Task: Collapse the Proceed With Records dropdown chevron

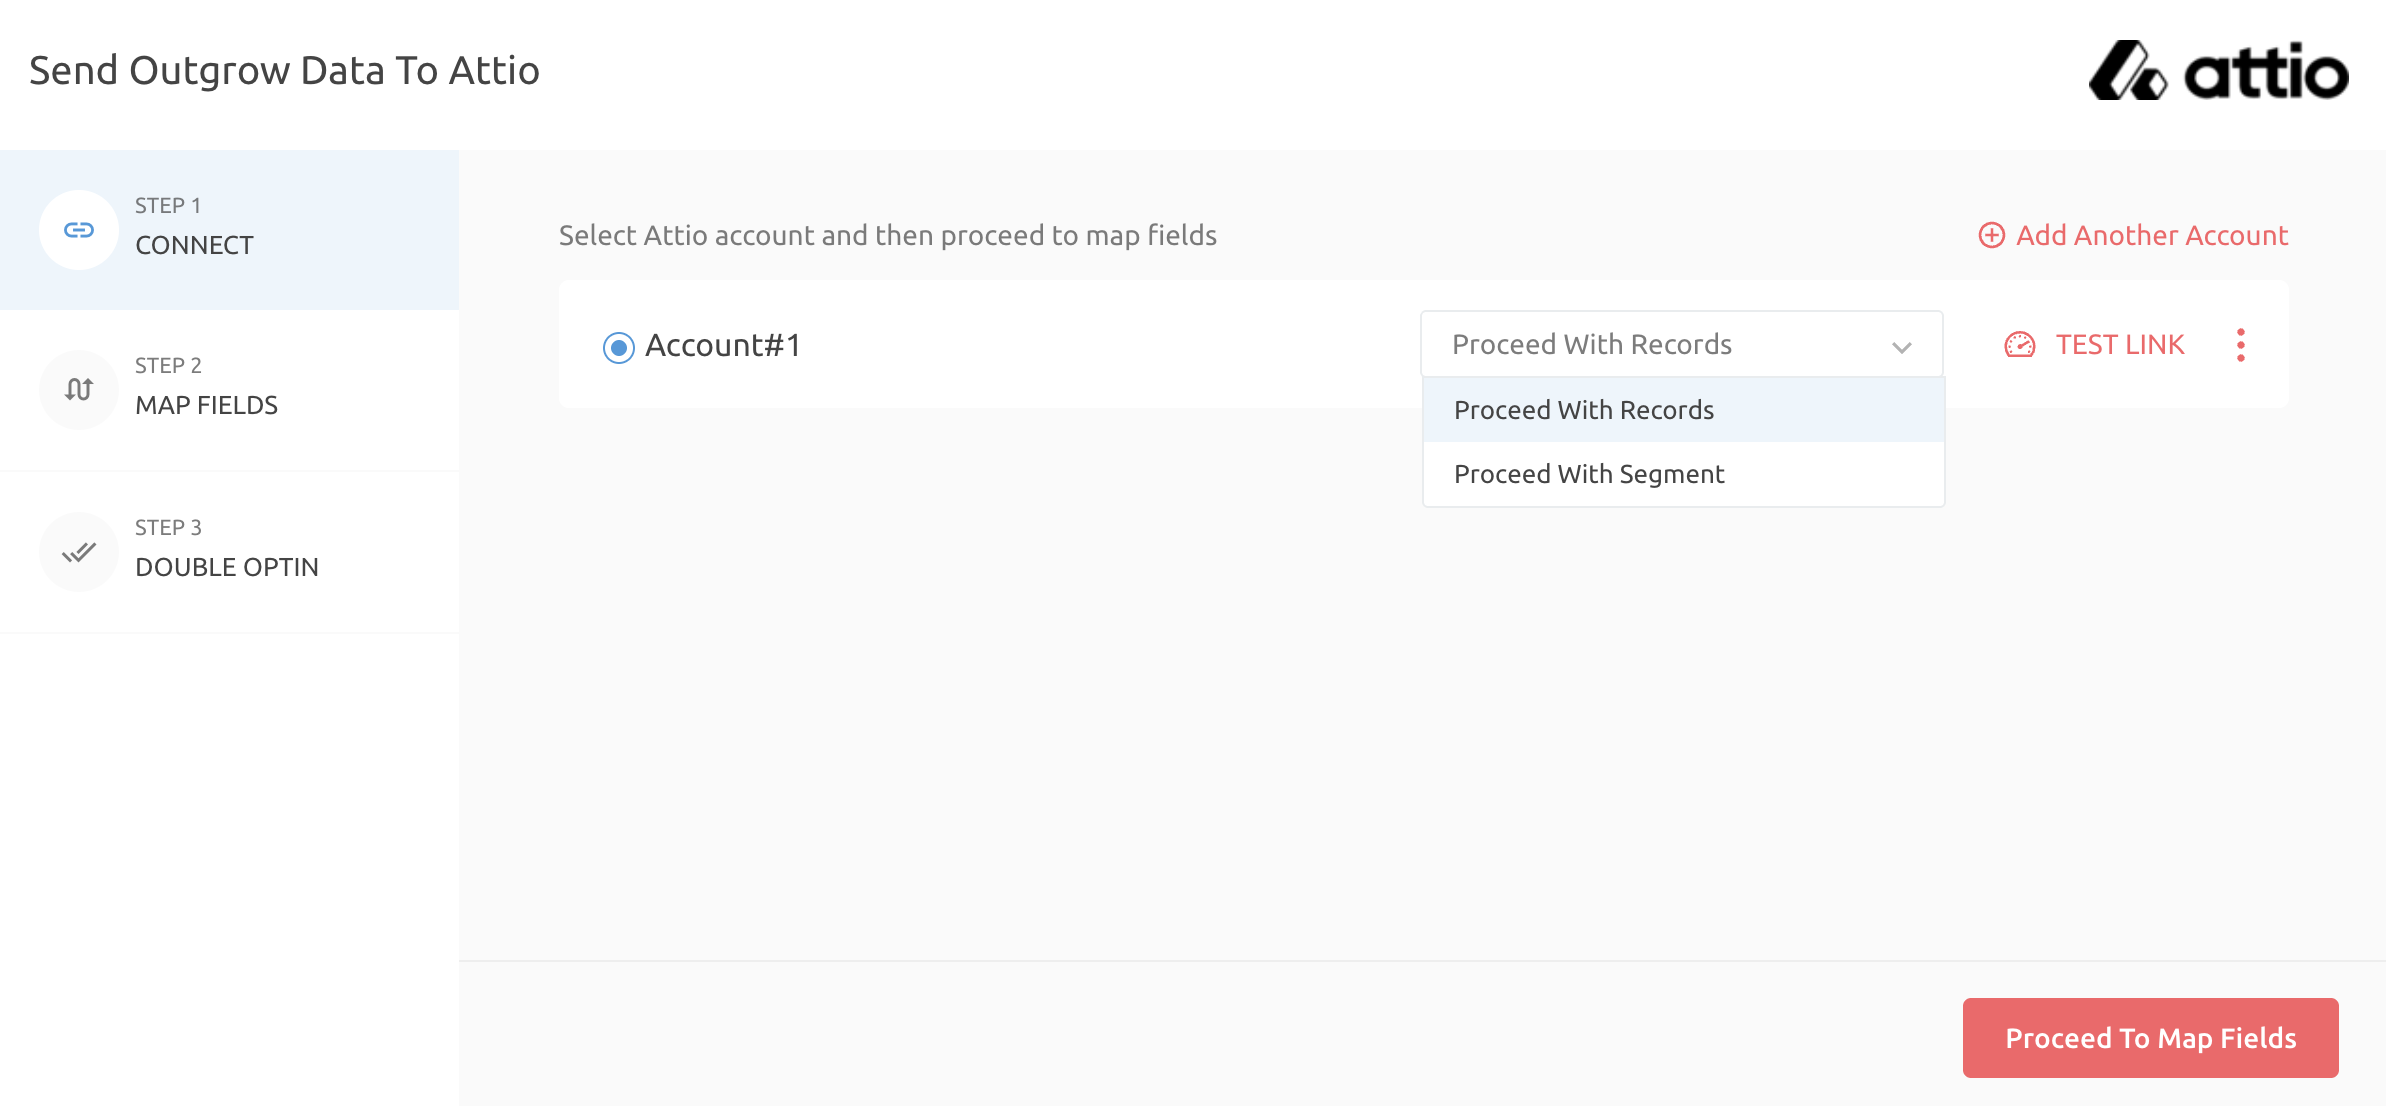Action: click(x=1901, y=347)
